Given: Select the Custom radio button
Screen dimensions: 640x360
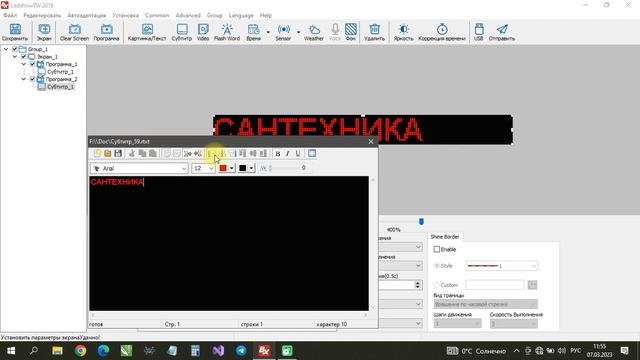Looking at the screenshot, I should coord(436,284).
